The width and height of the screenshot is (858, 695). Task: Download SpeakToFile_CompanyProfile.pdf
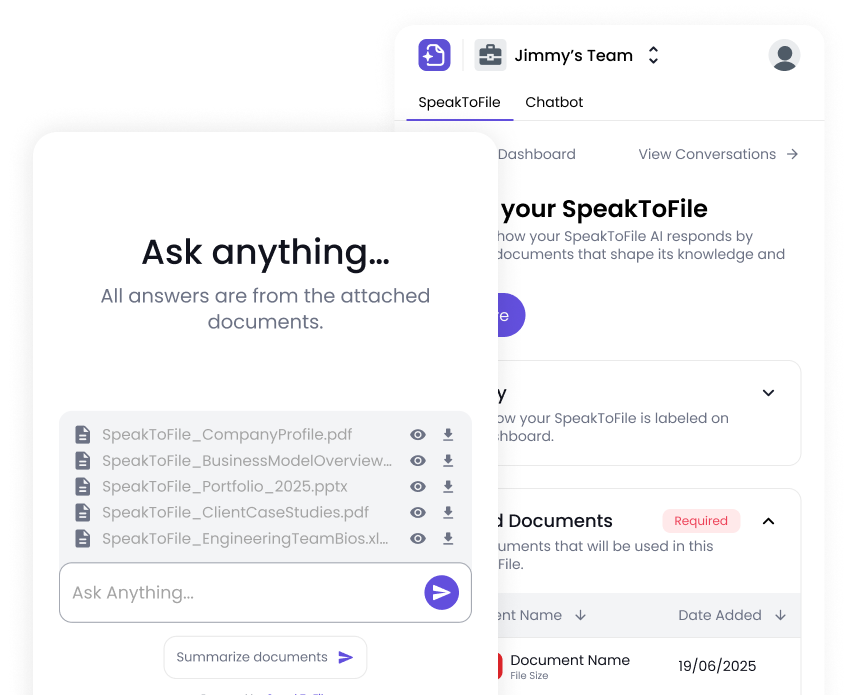[448, 435]
